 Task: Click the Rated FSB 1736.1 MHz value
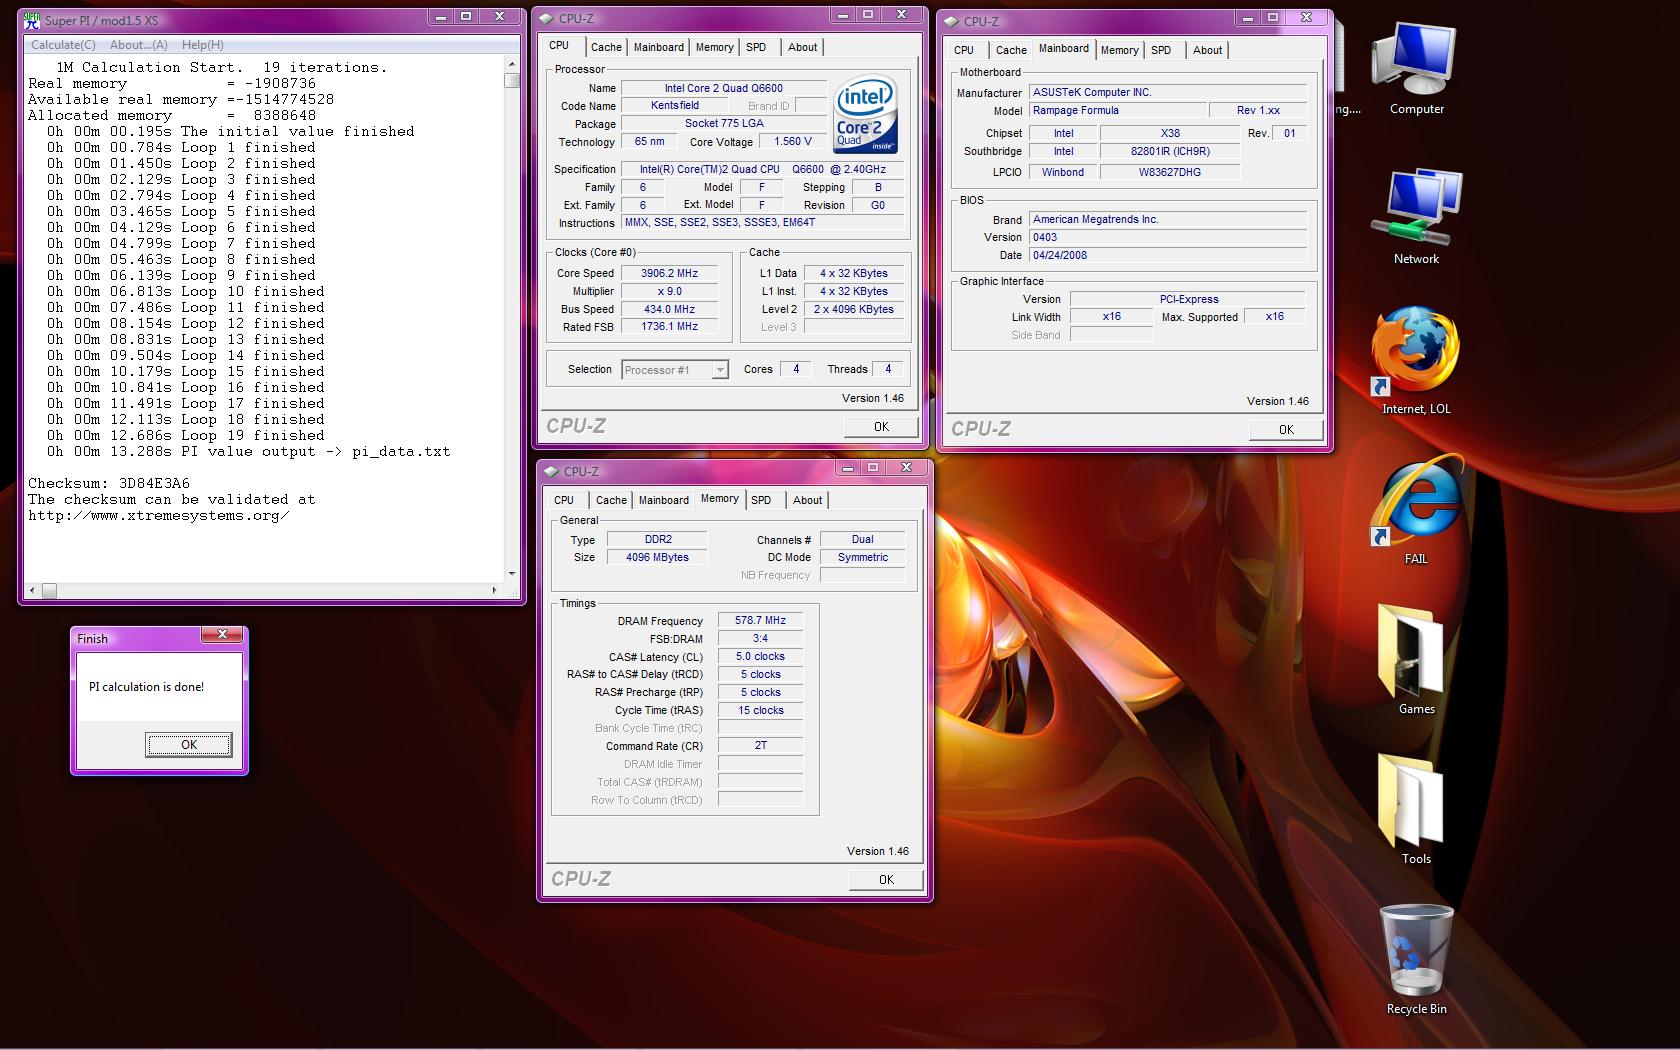(669, 327)
